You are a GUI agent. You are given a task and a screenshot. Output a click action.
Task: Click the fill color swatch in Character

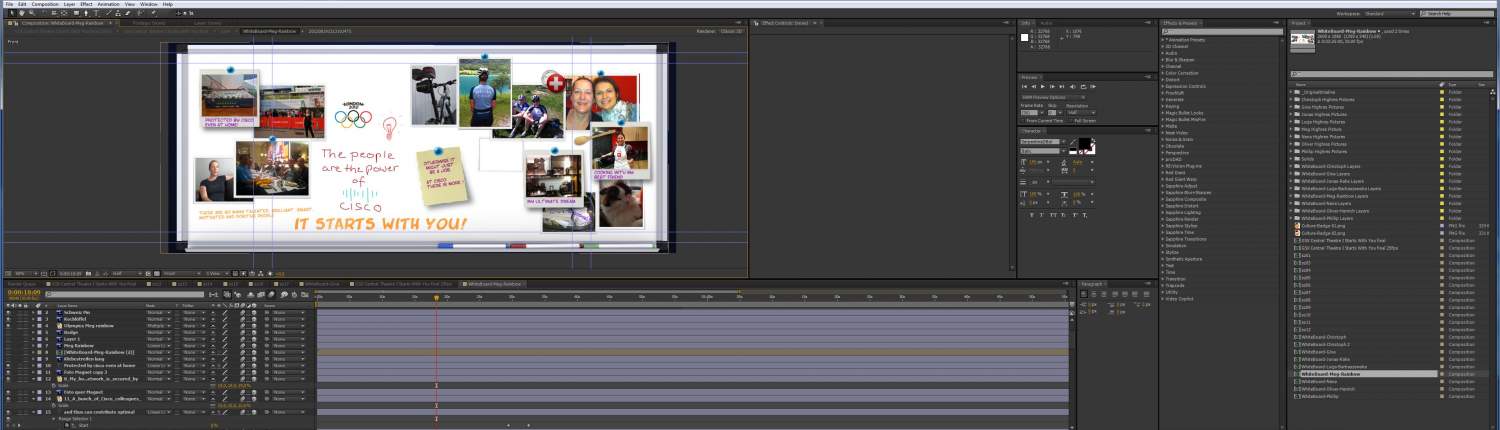tap(1084, 142)
